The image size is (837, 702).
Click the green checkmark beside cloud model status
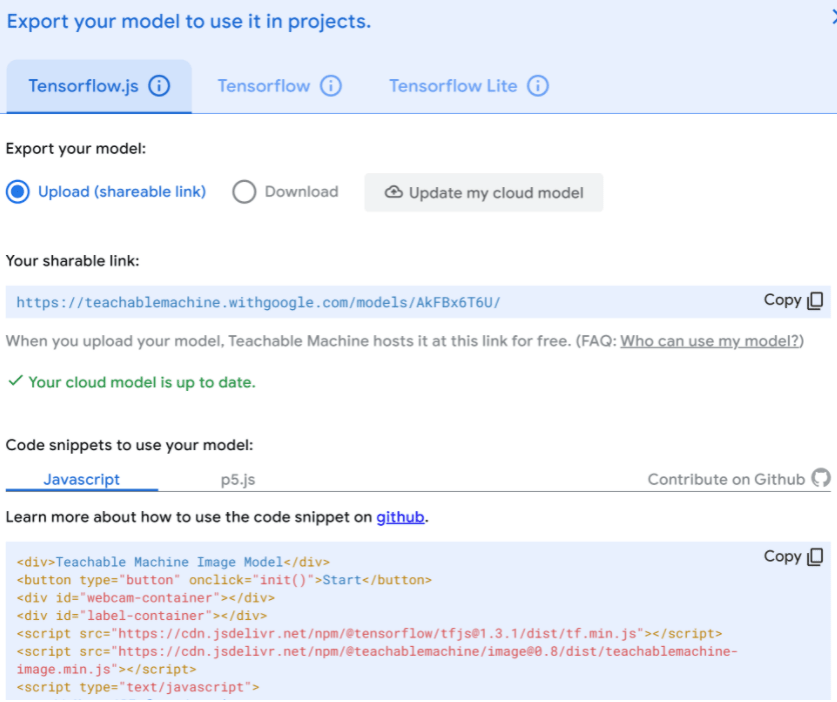tap(15, 381)
